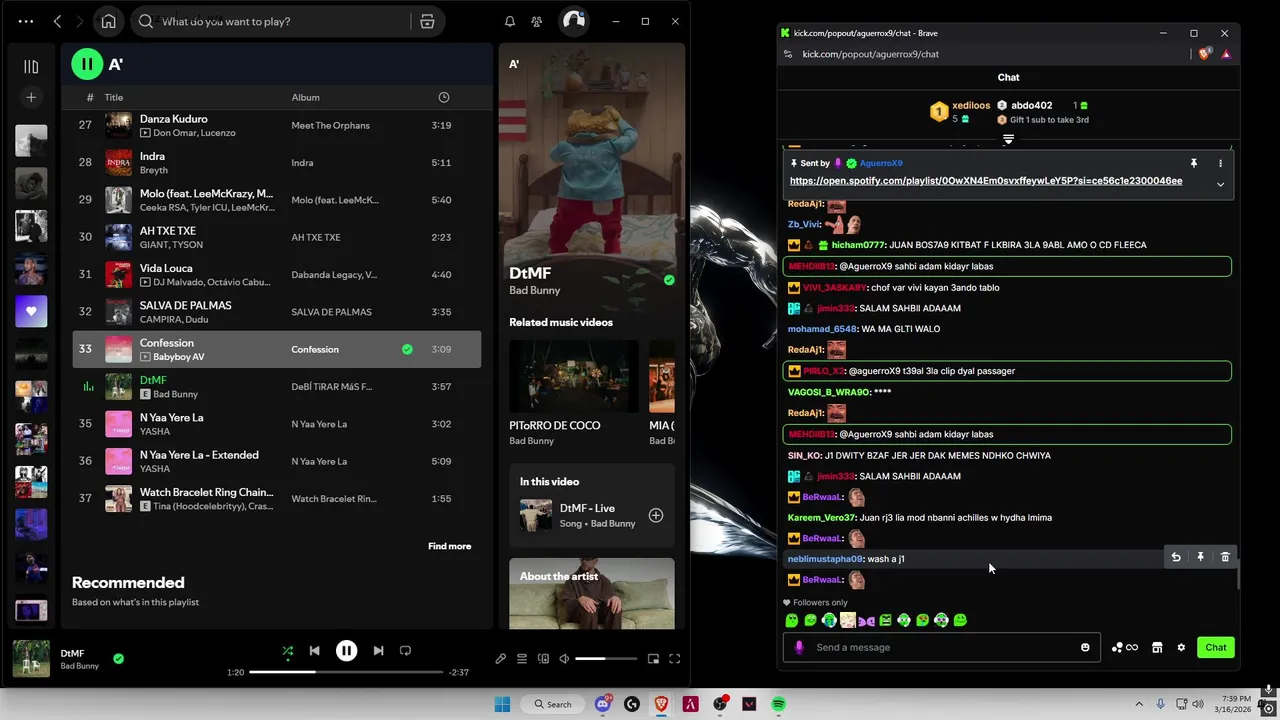Open About the artist card

(x=592, y=594)
